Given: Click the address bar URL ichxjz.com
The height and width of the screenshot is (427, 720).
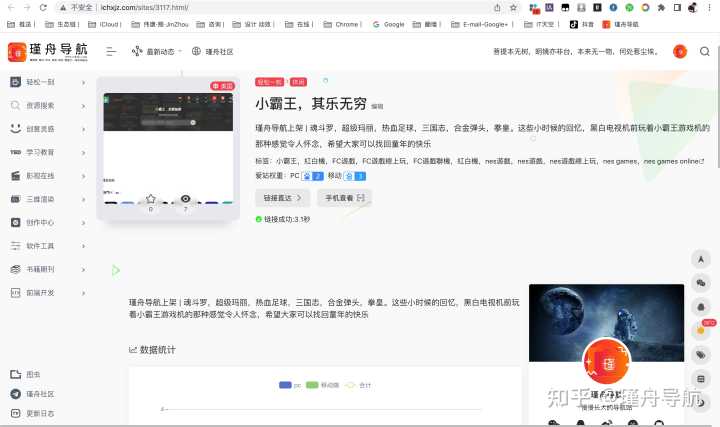Looking at the screenshot, I should click(x=144, y=7).
